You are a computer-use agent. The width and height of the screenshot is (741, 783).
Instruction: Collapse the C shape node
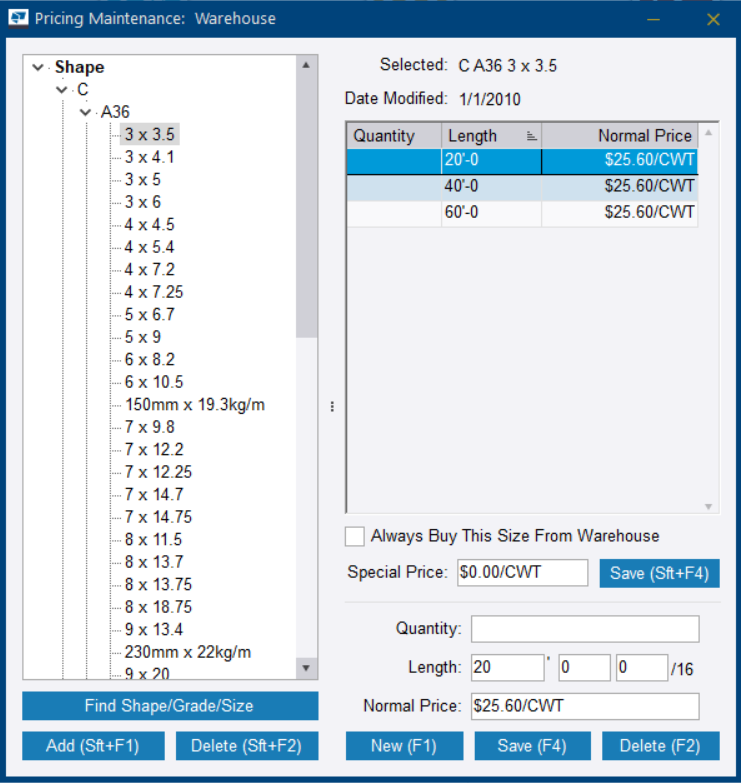[62, 89]
